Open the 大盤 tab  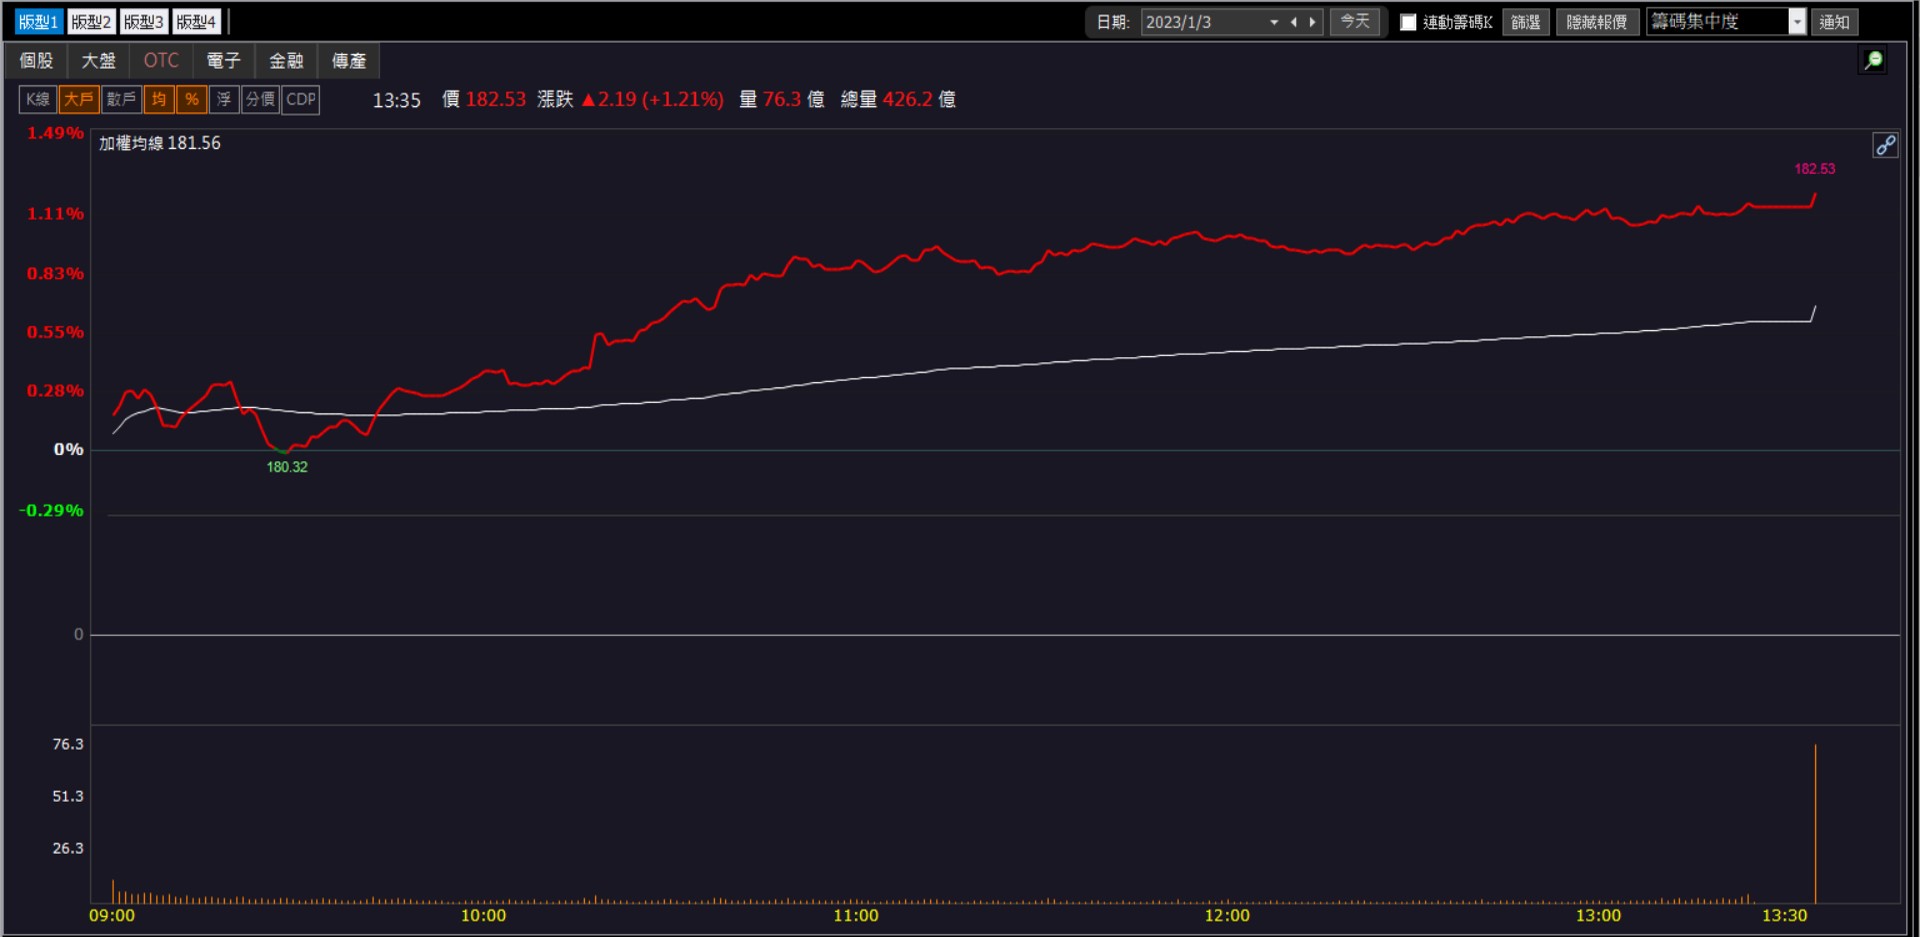(x=99, y=61)
